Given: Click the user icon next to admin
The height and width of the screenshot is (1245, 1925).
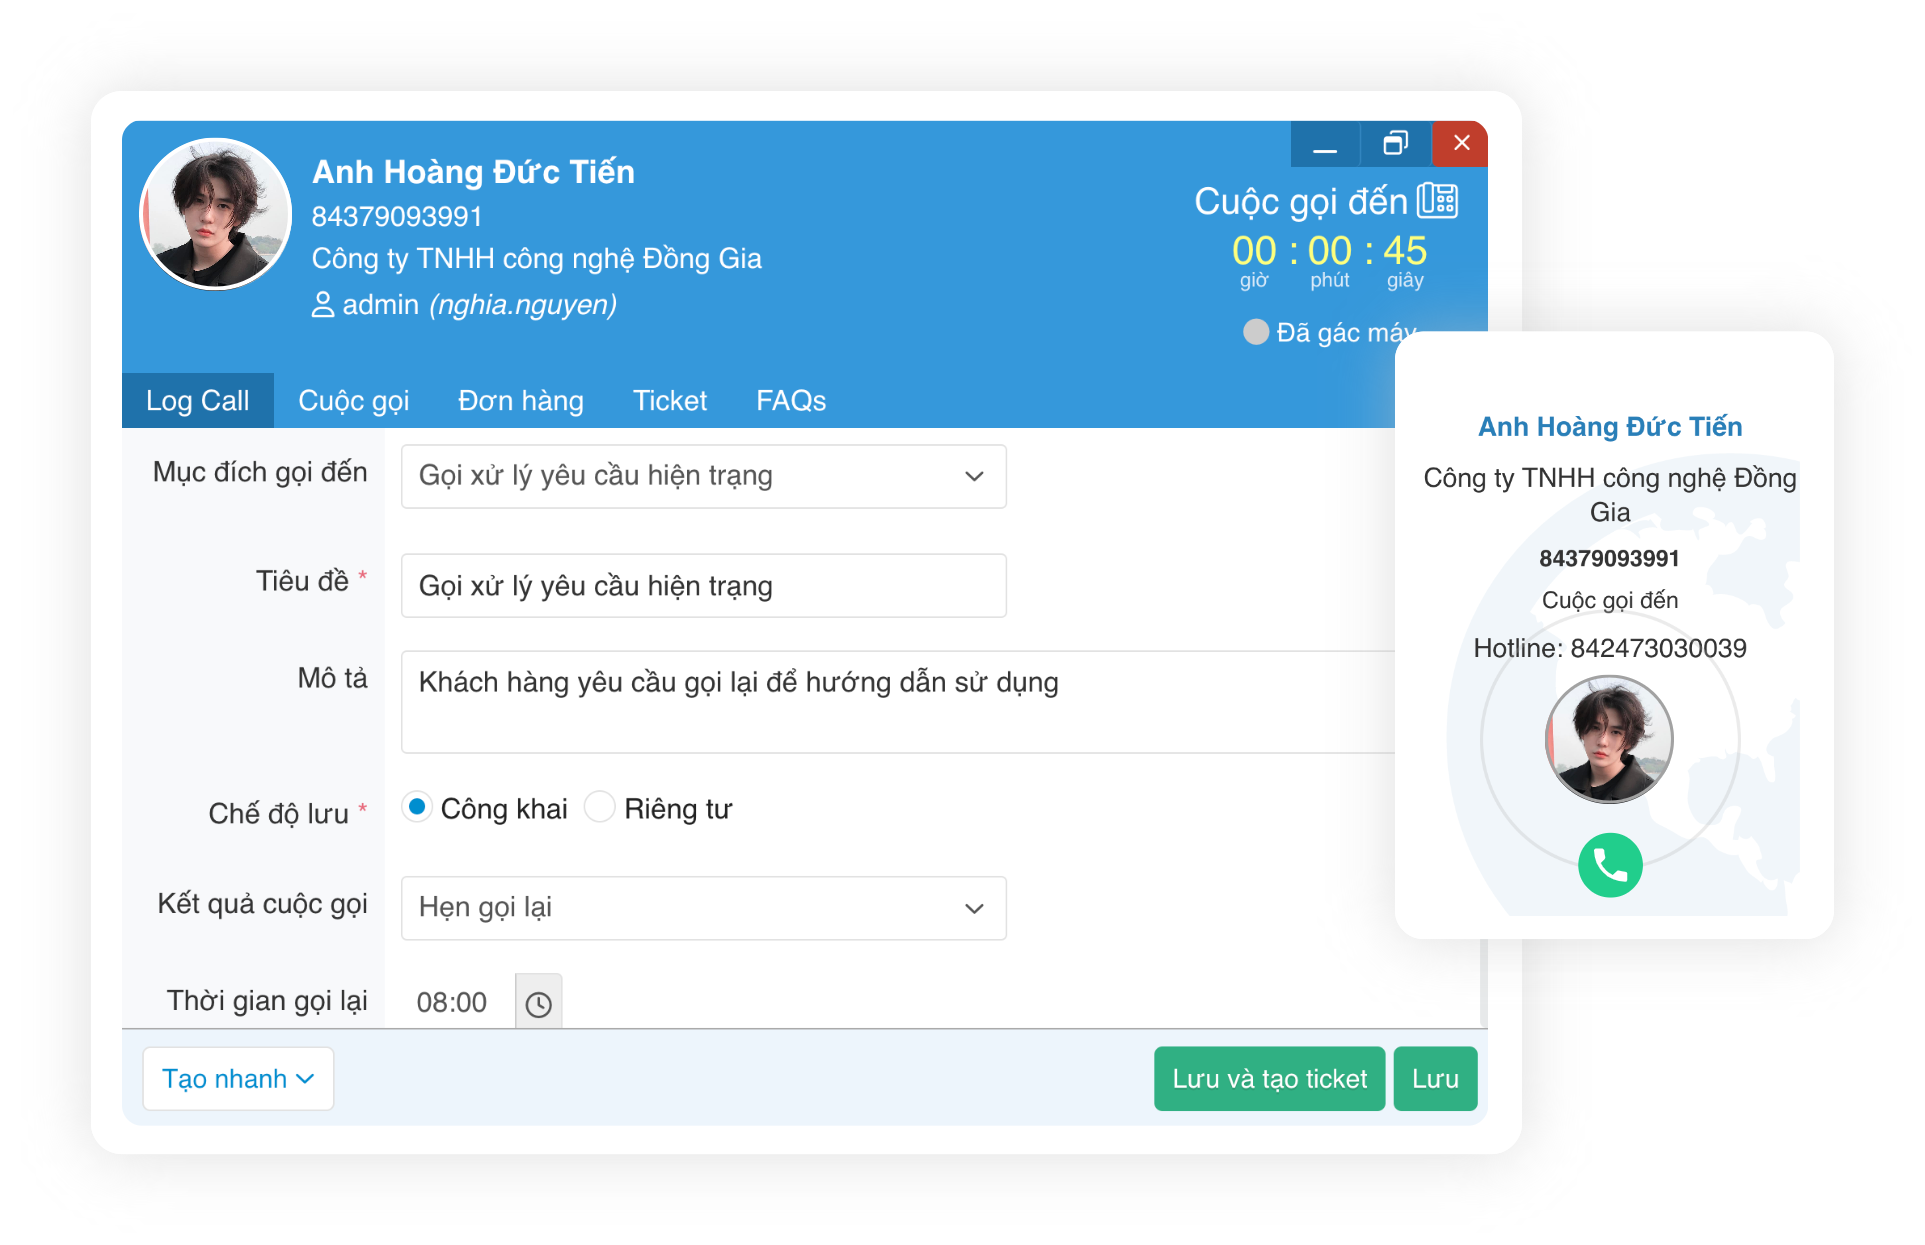Looking at the screenshot, I should 322,304.
